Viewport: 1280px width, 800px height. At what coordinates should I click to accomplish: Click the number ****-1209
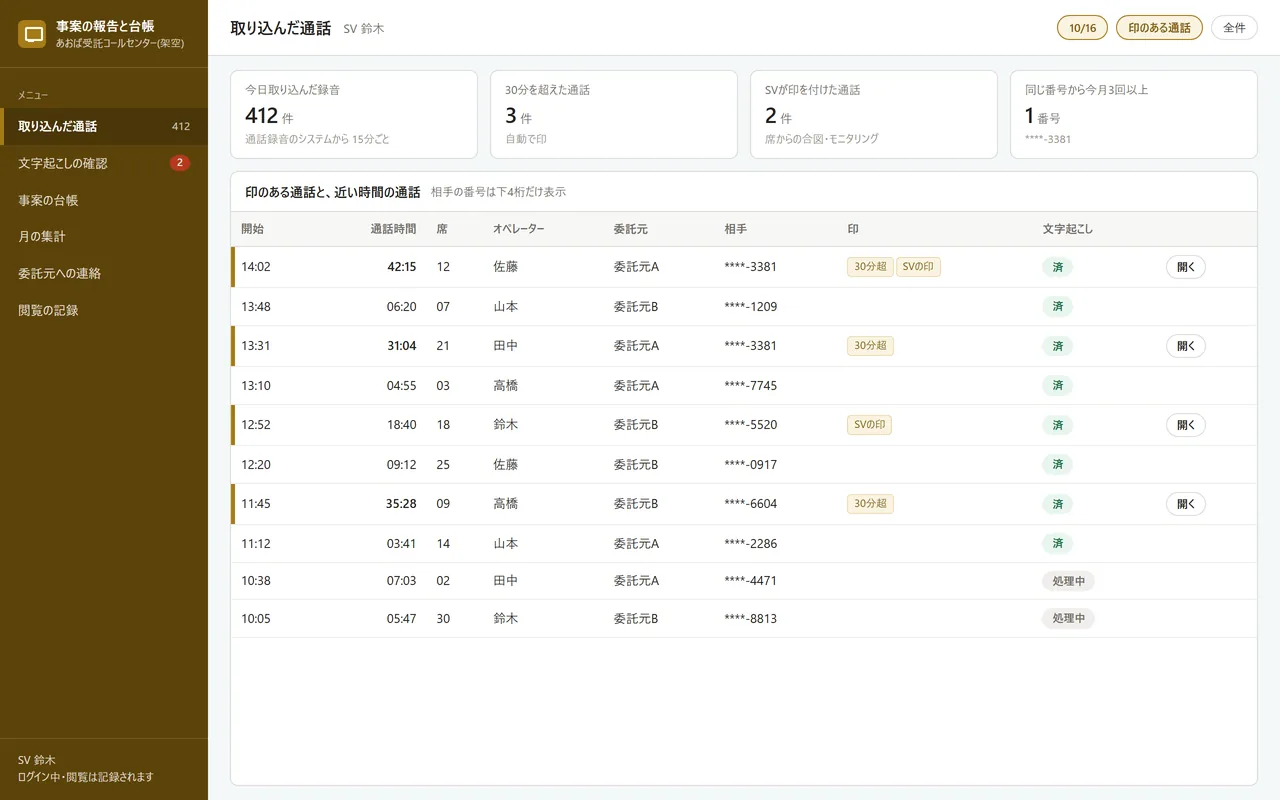point(751,307)
